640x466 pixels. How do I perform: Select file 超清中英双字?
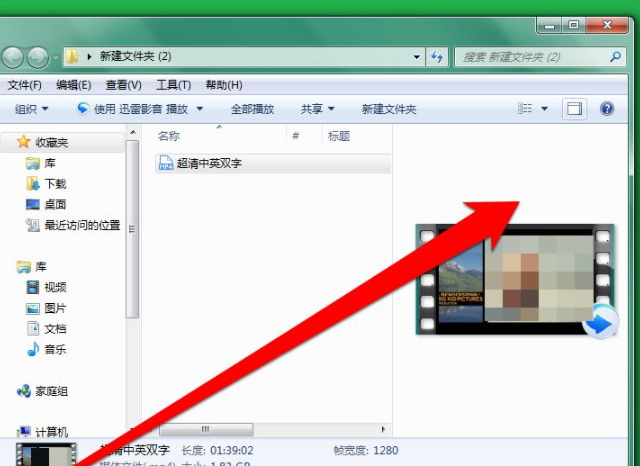[273, 163]
